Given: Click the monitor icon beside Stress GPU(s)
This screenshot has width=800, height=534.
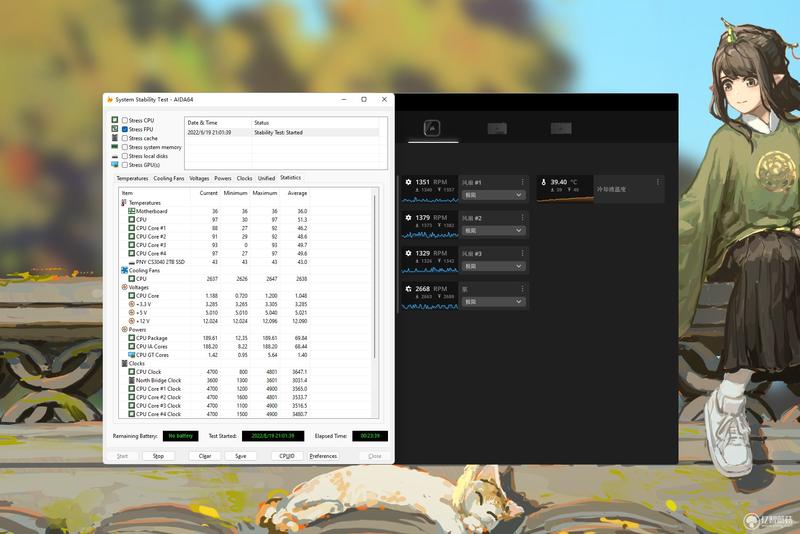Looking at the screenshot, I should click(x=115, y=165).
